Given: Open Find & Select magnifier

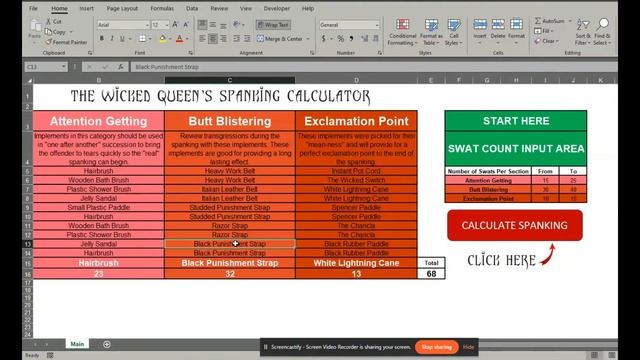Looking at the screenshot, I should point(602,32).
